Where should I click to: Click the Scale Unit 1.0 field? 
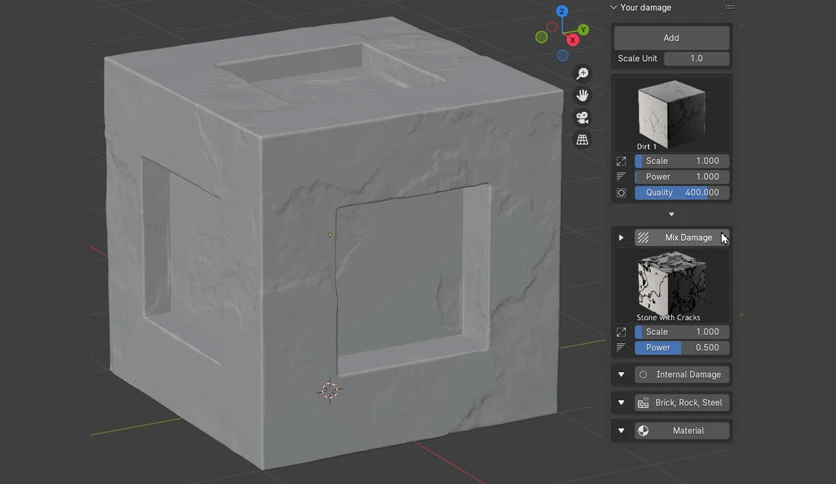click(697, 59)
